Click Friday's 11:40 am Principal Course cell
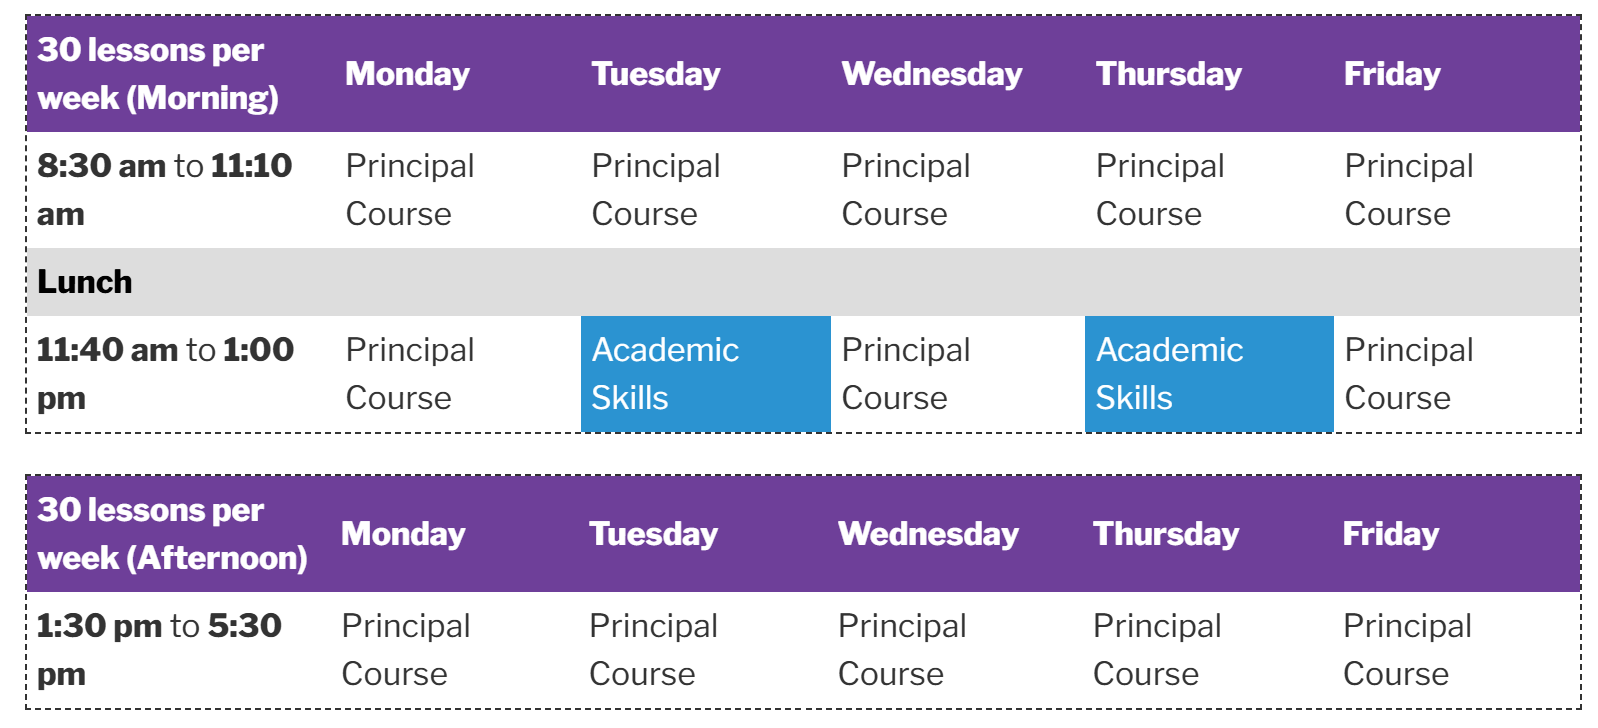The width and height of the screenshot is (1598, 728). [1408, 373]
